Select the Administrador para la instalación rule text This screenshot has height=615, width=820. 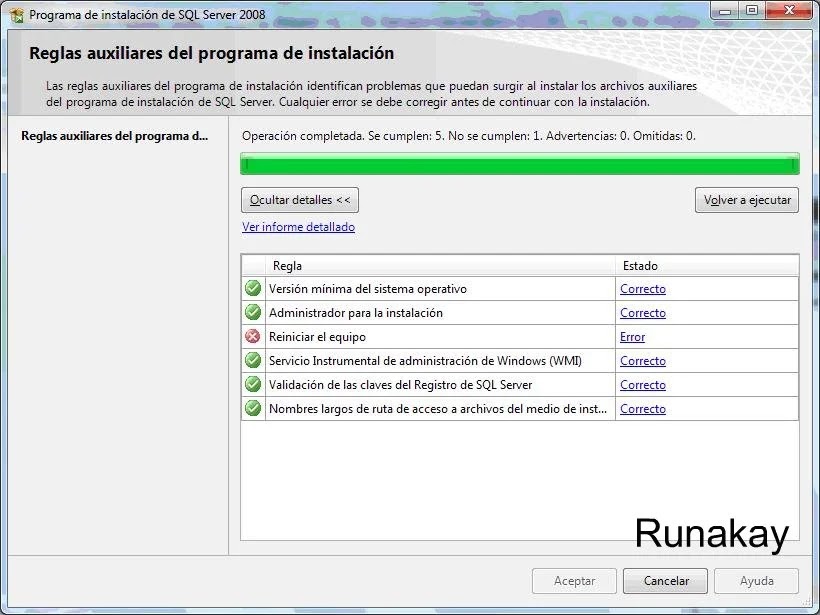click(356, 313)
